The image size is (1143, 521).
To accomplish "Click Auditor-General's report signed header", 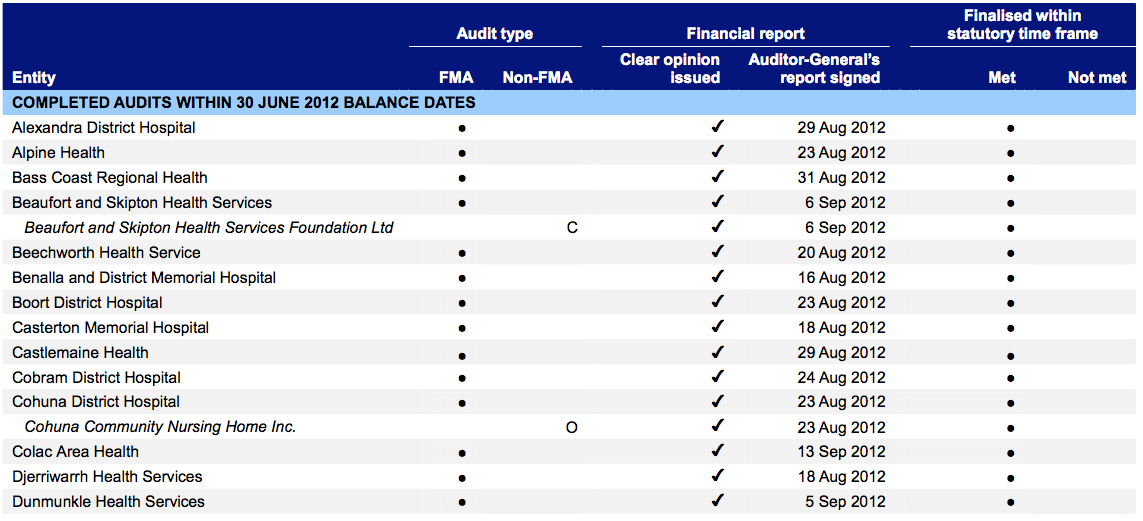I will (x=814, y=68).
